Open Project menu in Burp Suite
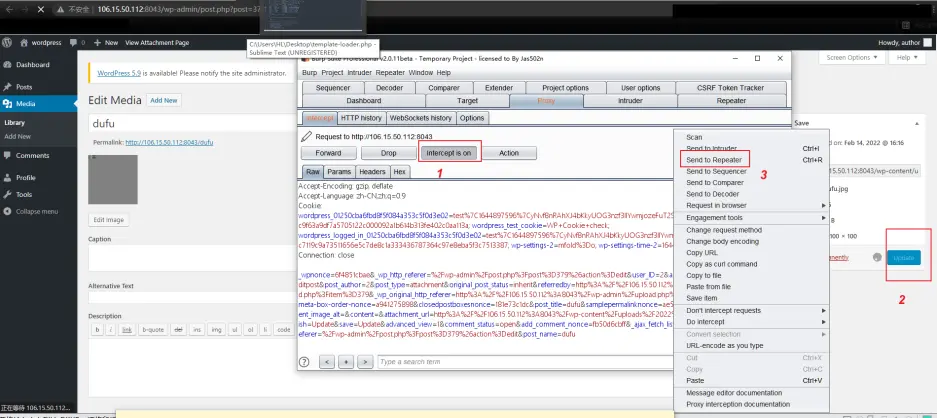This screenshot has height=418, width=937. click(332, 73)
